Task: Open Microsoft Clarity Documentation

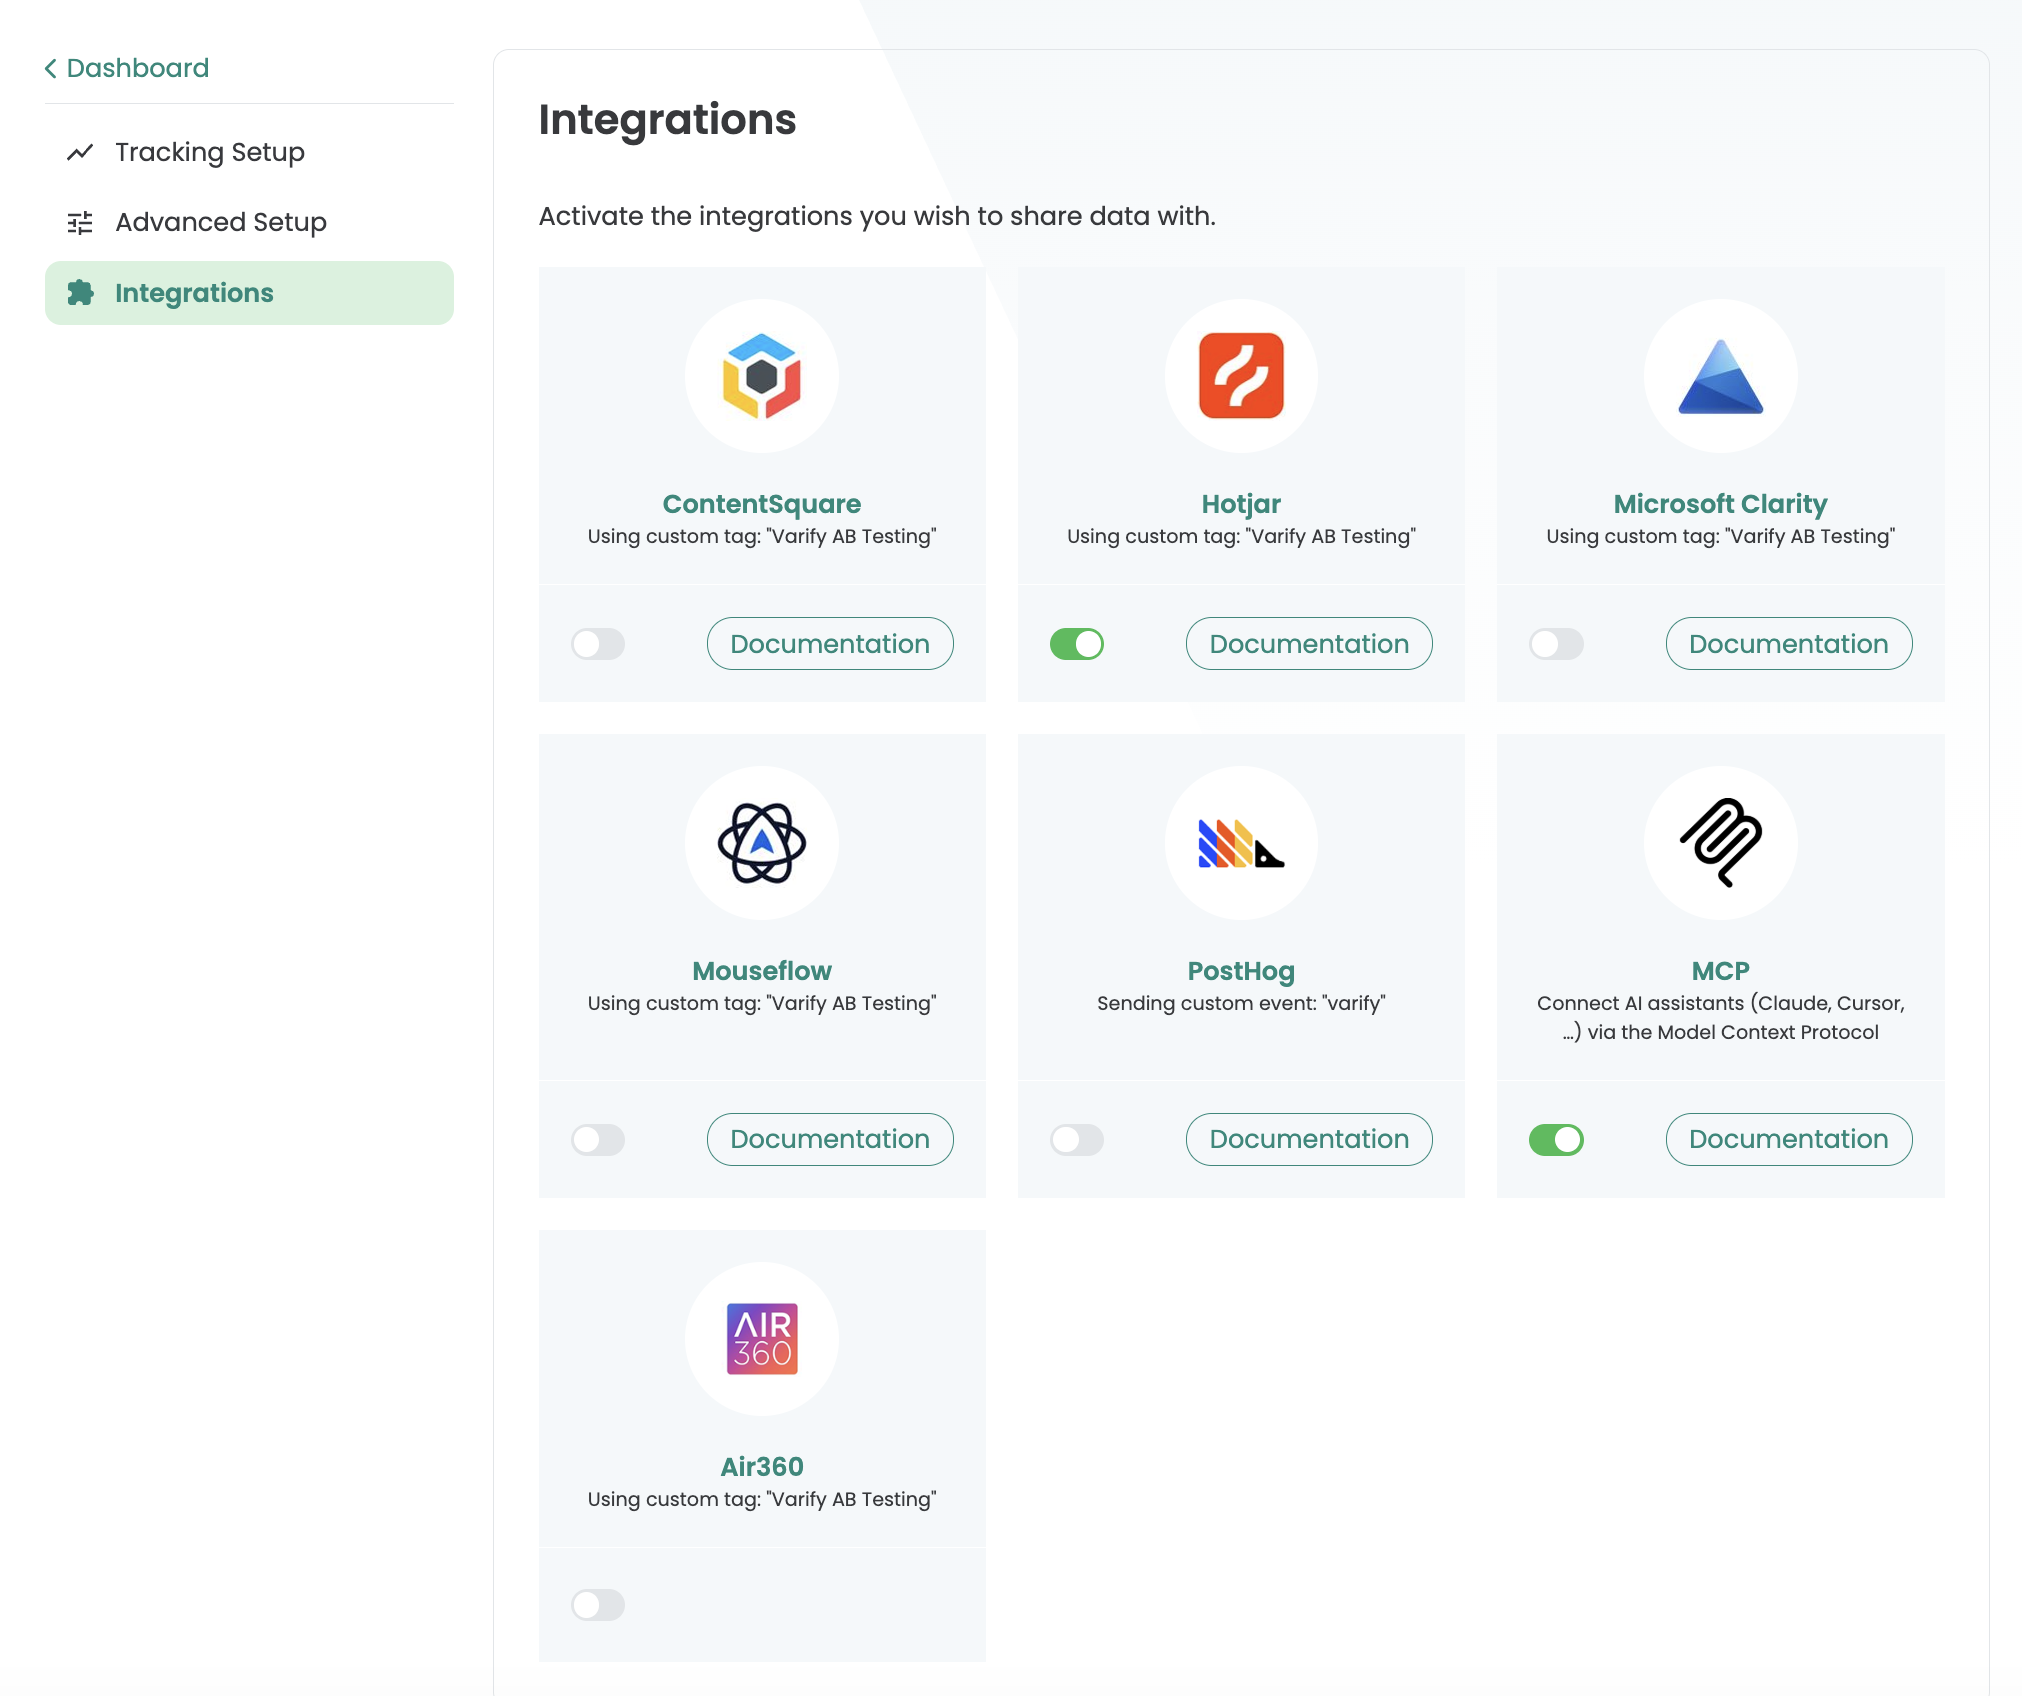Action: 1788,644
